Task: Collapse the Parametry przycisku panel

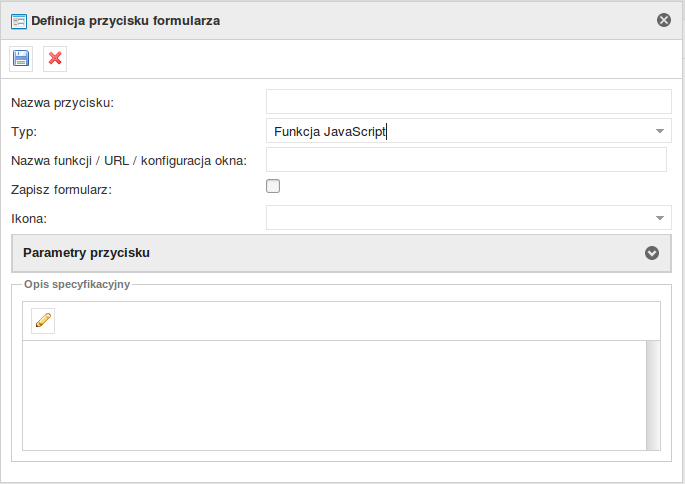Action: [x=652, y=253]
